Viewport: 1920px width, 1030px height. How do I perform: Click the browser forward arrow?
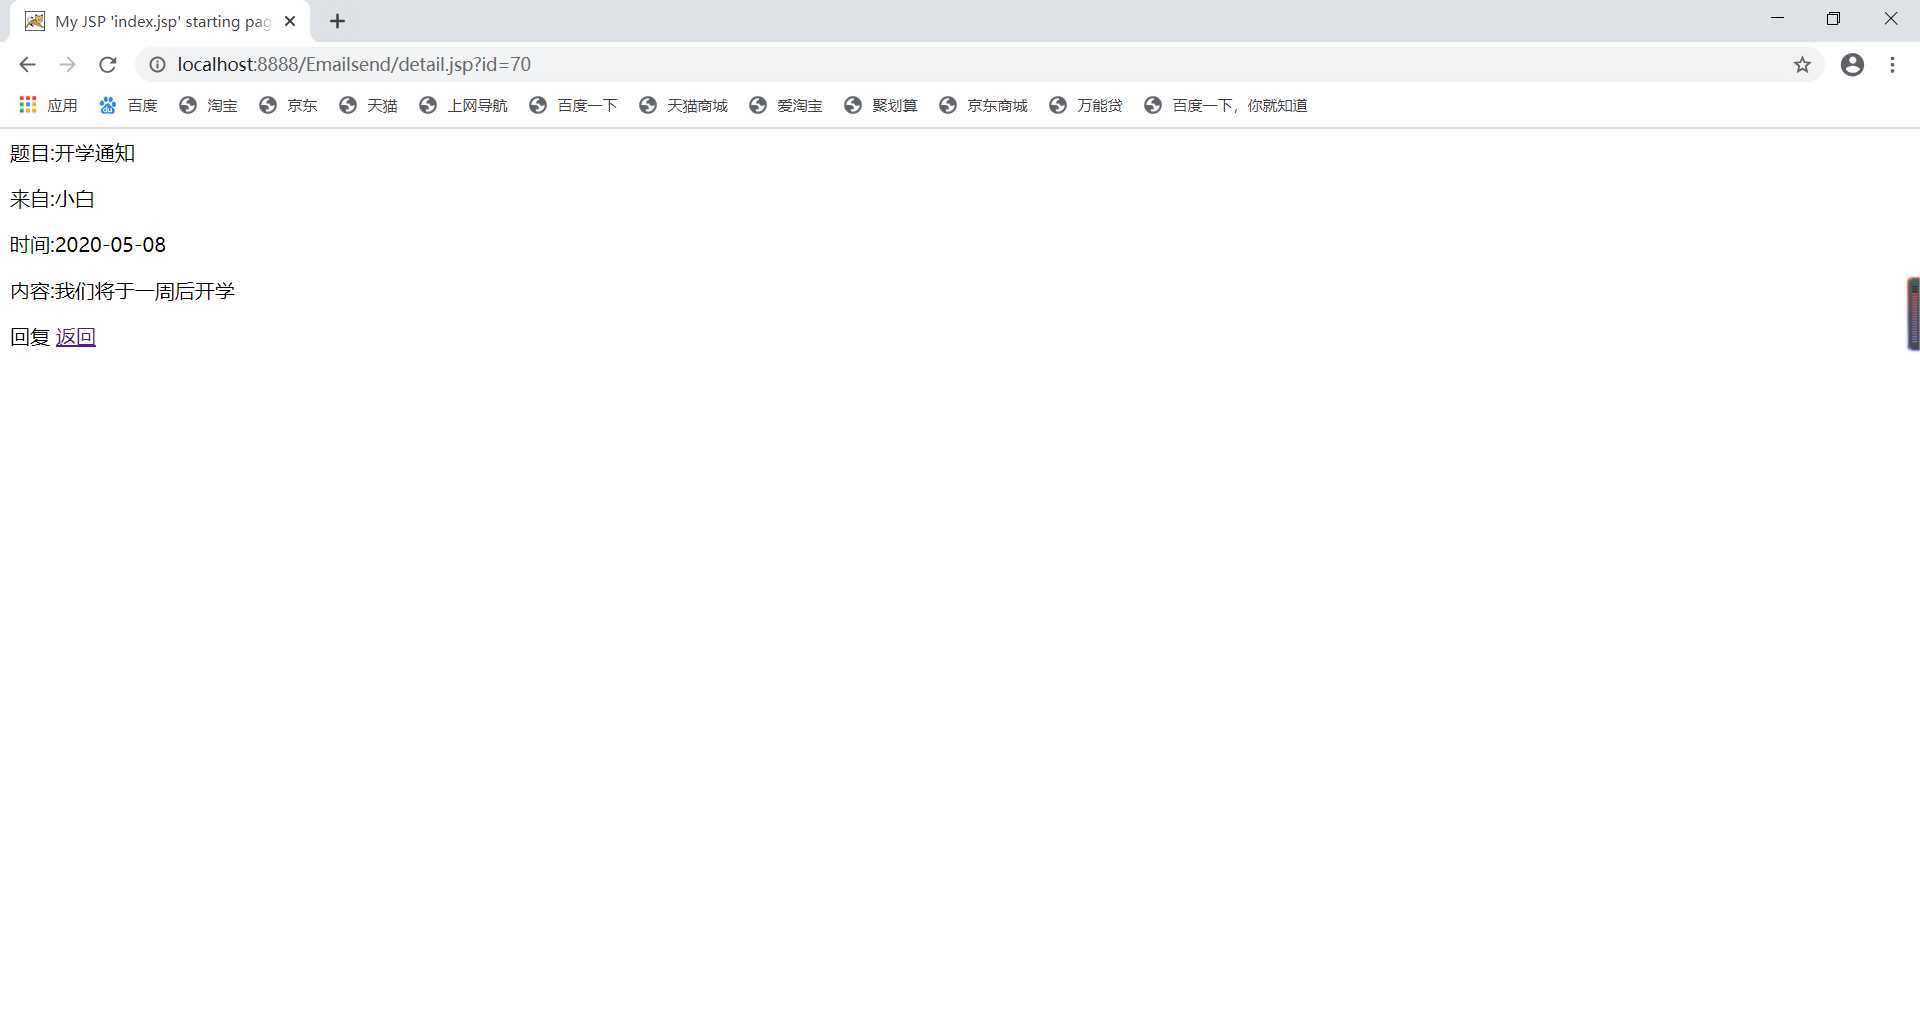click(x=67, y=65)
